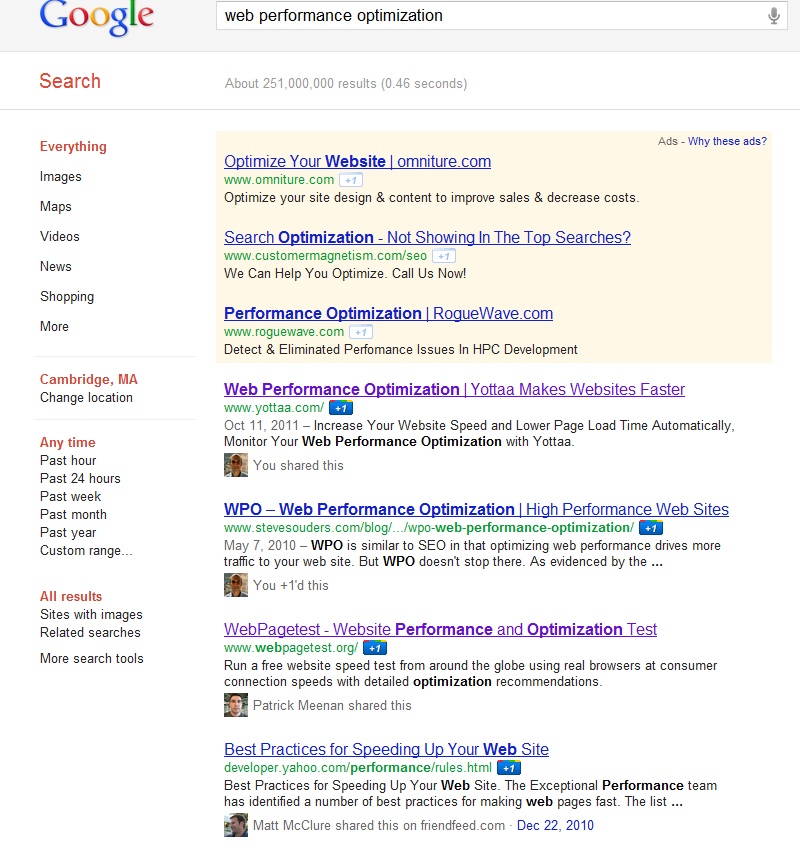Click the 'Patrick Meenan shared this' text

(x=332, y=705)
